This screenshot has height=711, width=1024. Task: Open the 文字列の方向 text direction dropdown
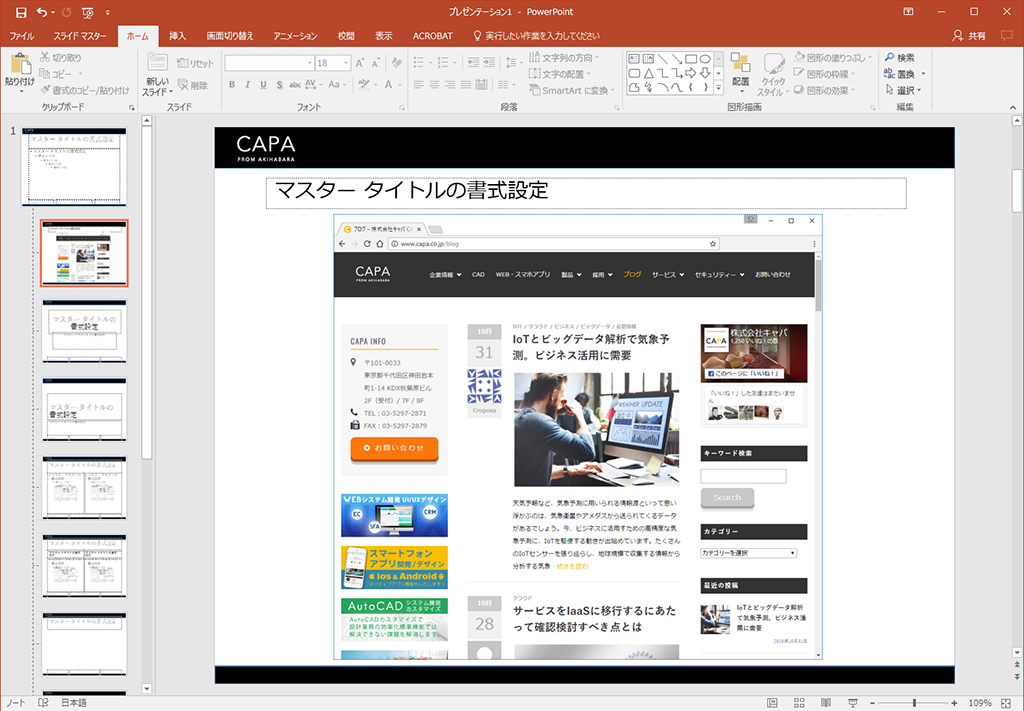[x=564, y=57]
